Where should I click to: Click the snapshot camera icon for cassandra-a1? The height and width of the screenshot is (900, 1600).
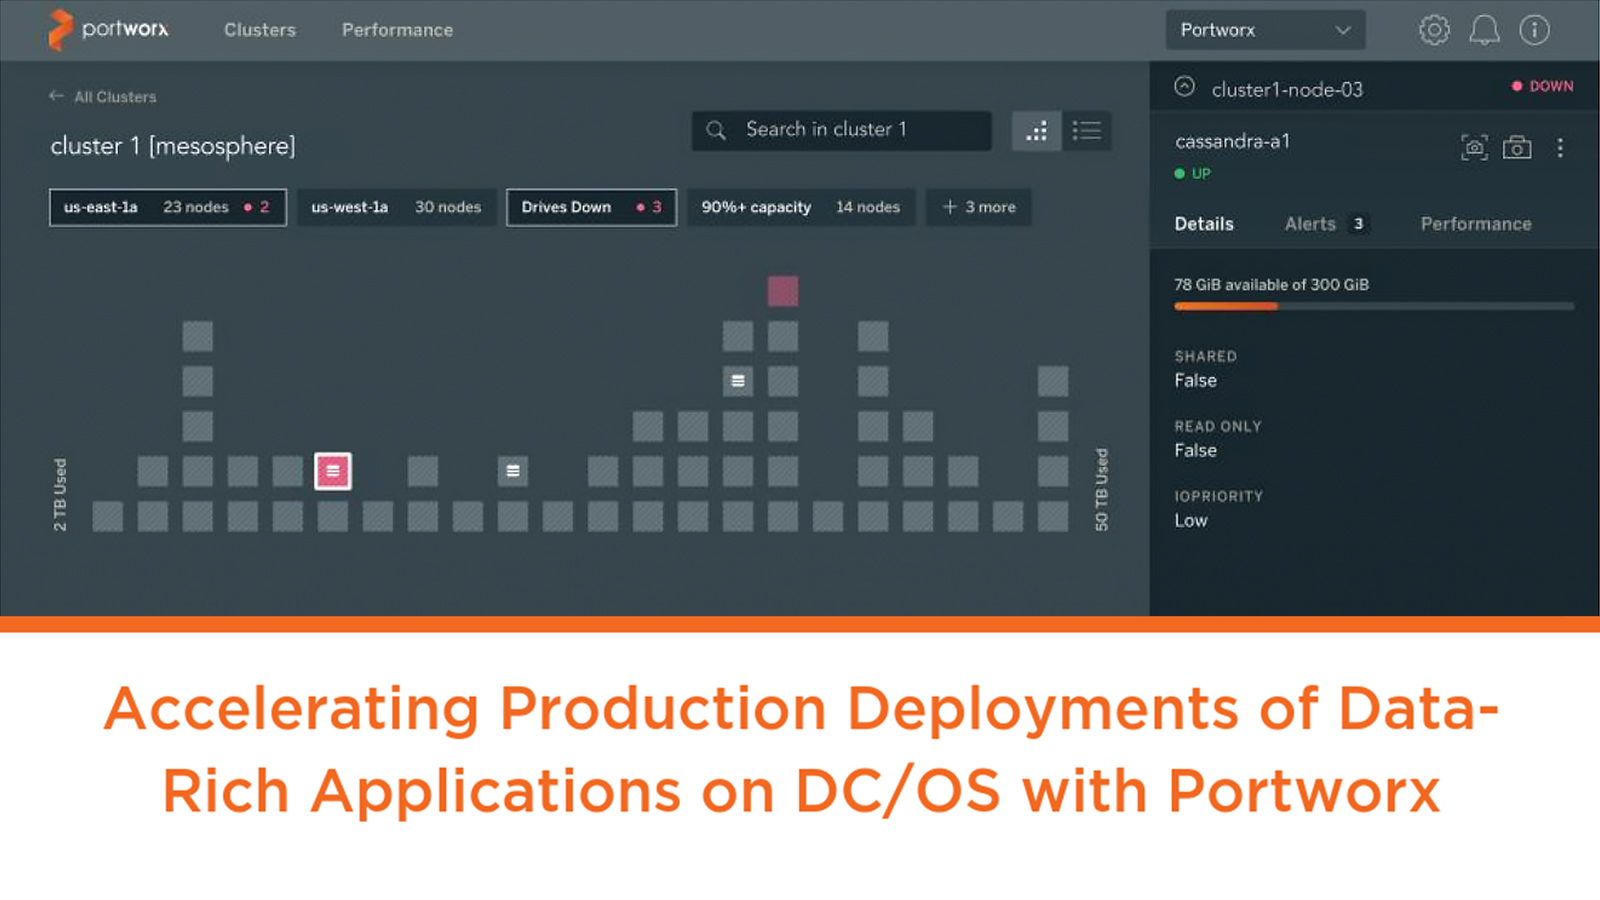(1517, 147)
